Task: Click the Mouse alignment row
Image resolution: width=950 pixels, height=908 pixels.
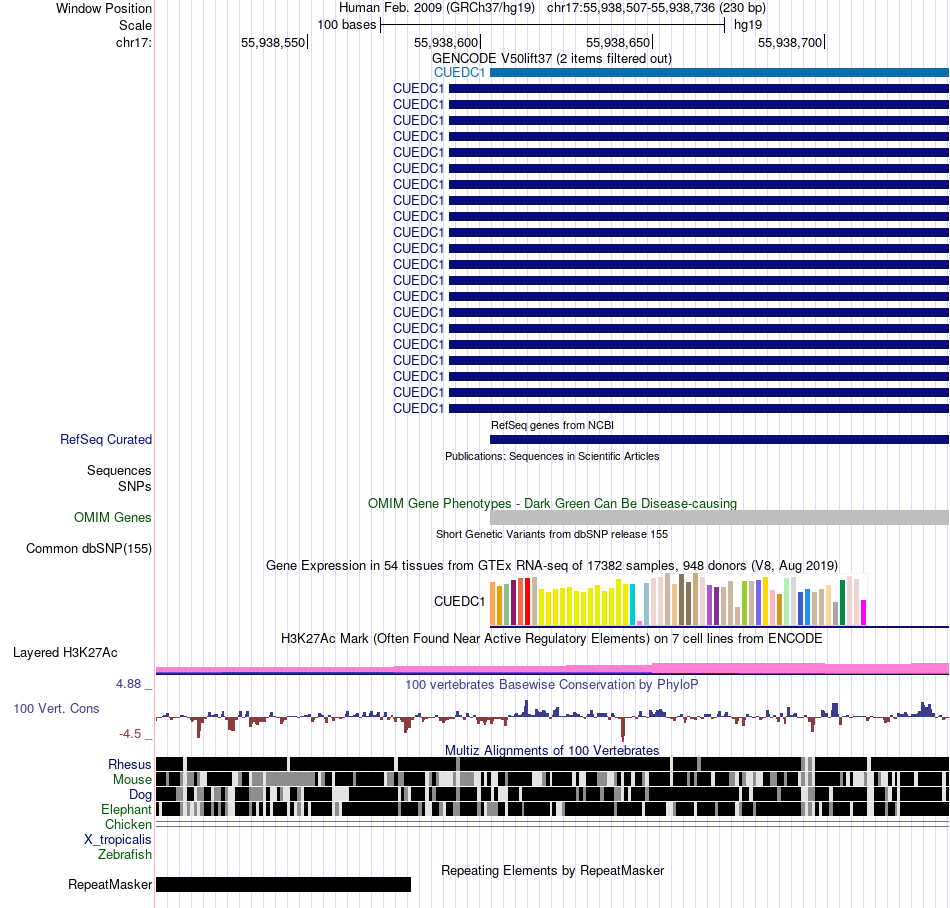Action: [552, 779]
